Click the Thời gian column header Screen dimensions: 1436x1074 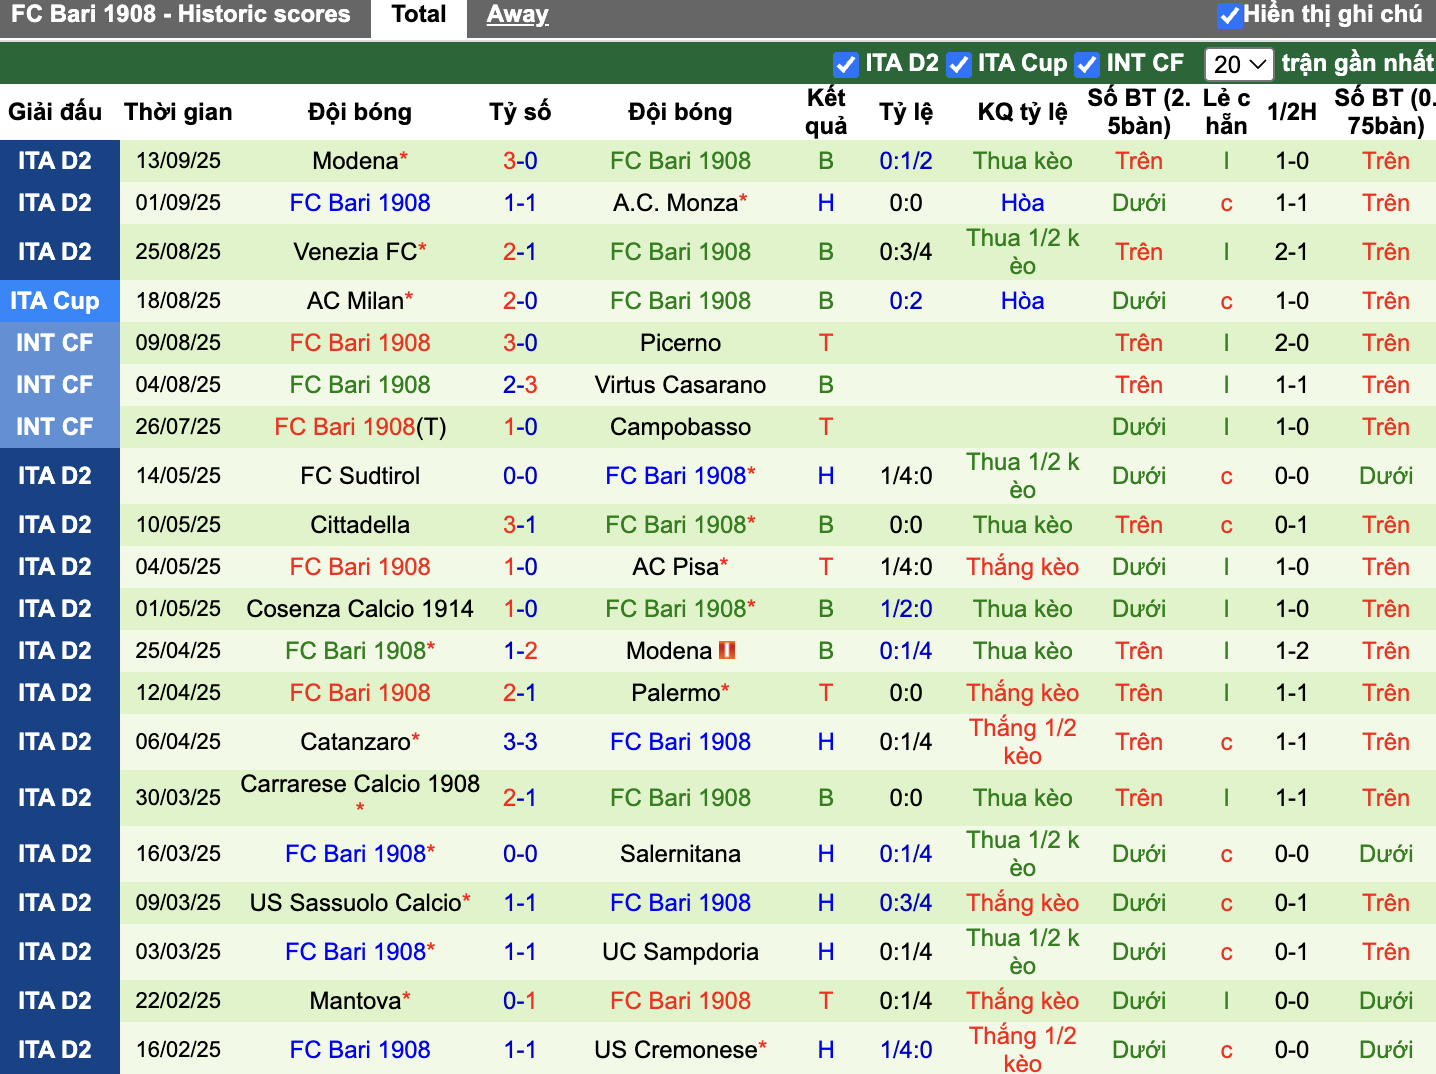[178, 112]
